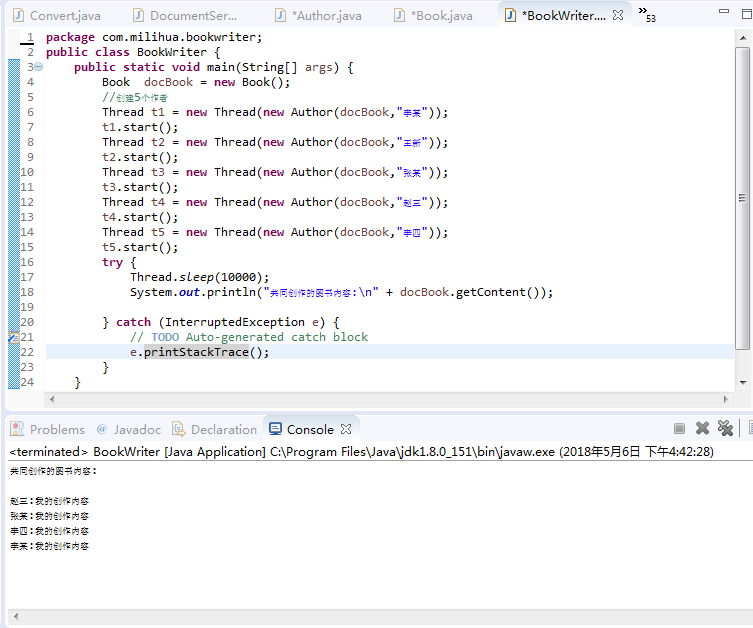The height and width of the screenshot is (628, 753).
Task: Minimize the editor area
Action: pyautogui.click(x=724, y=12)
